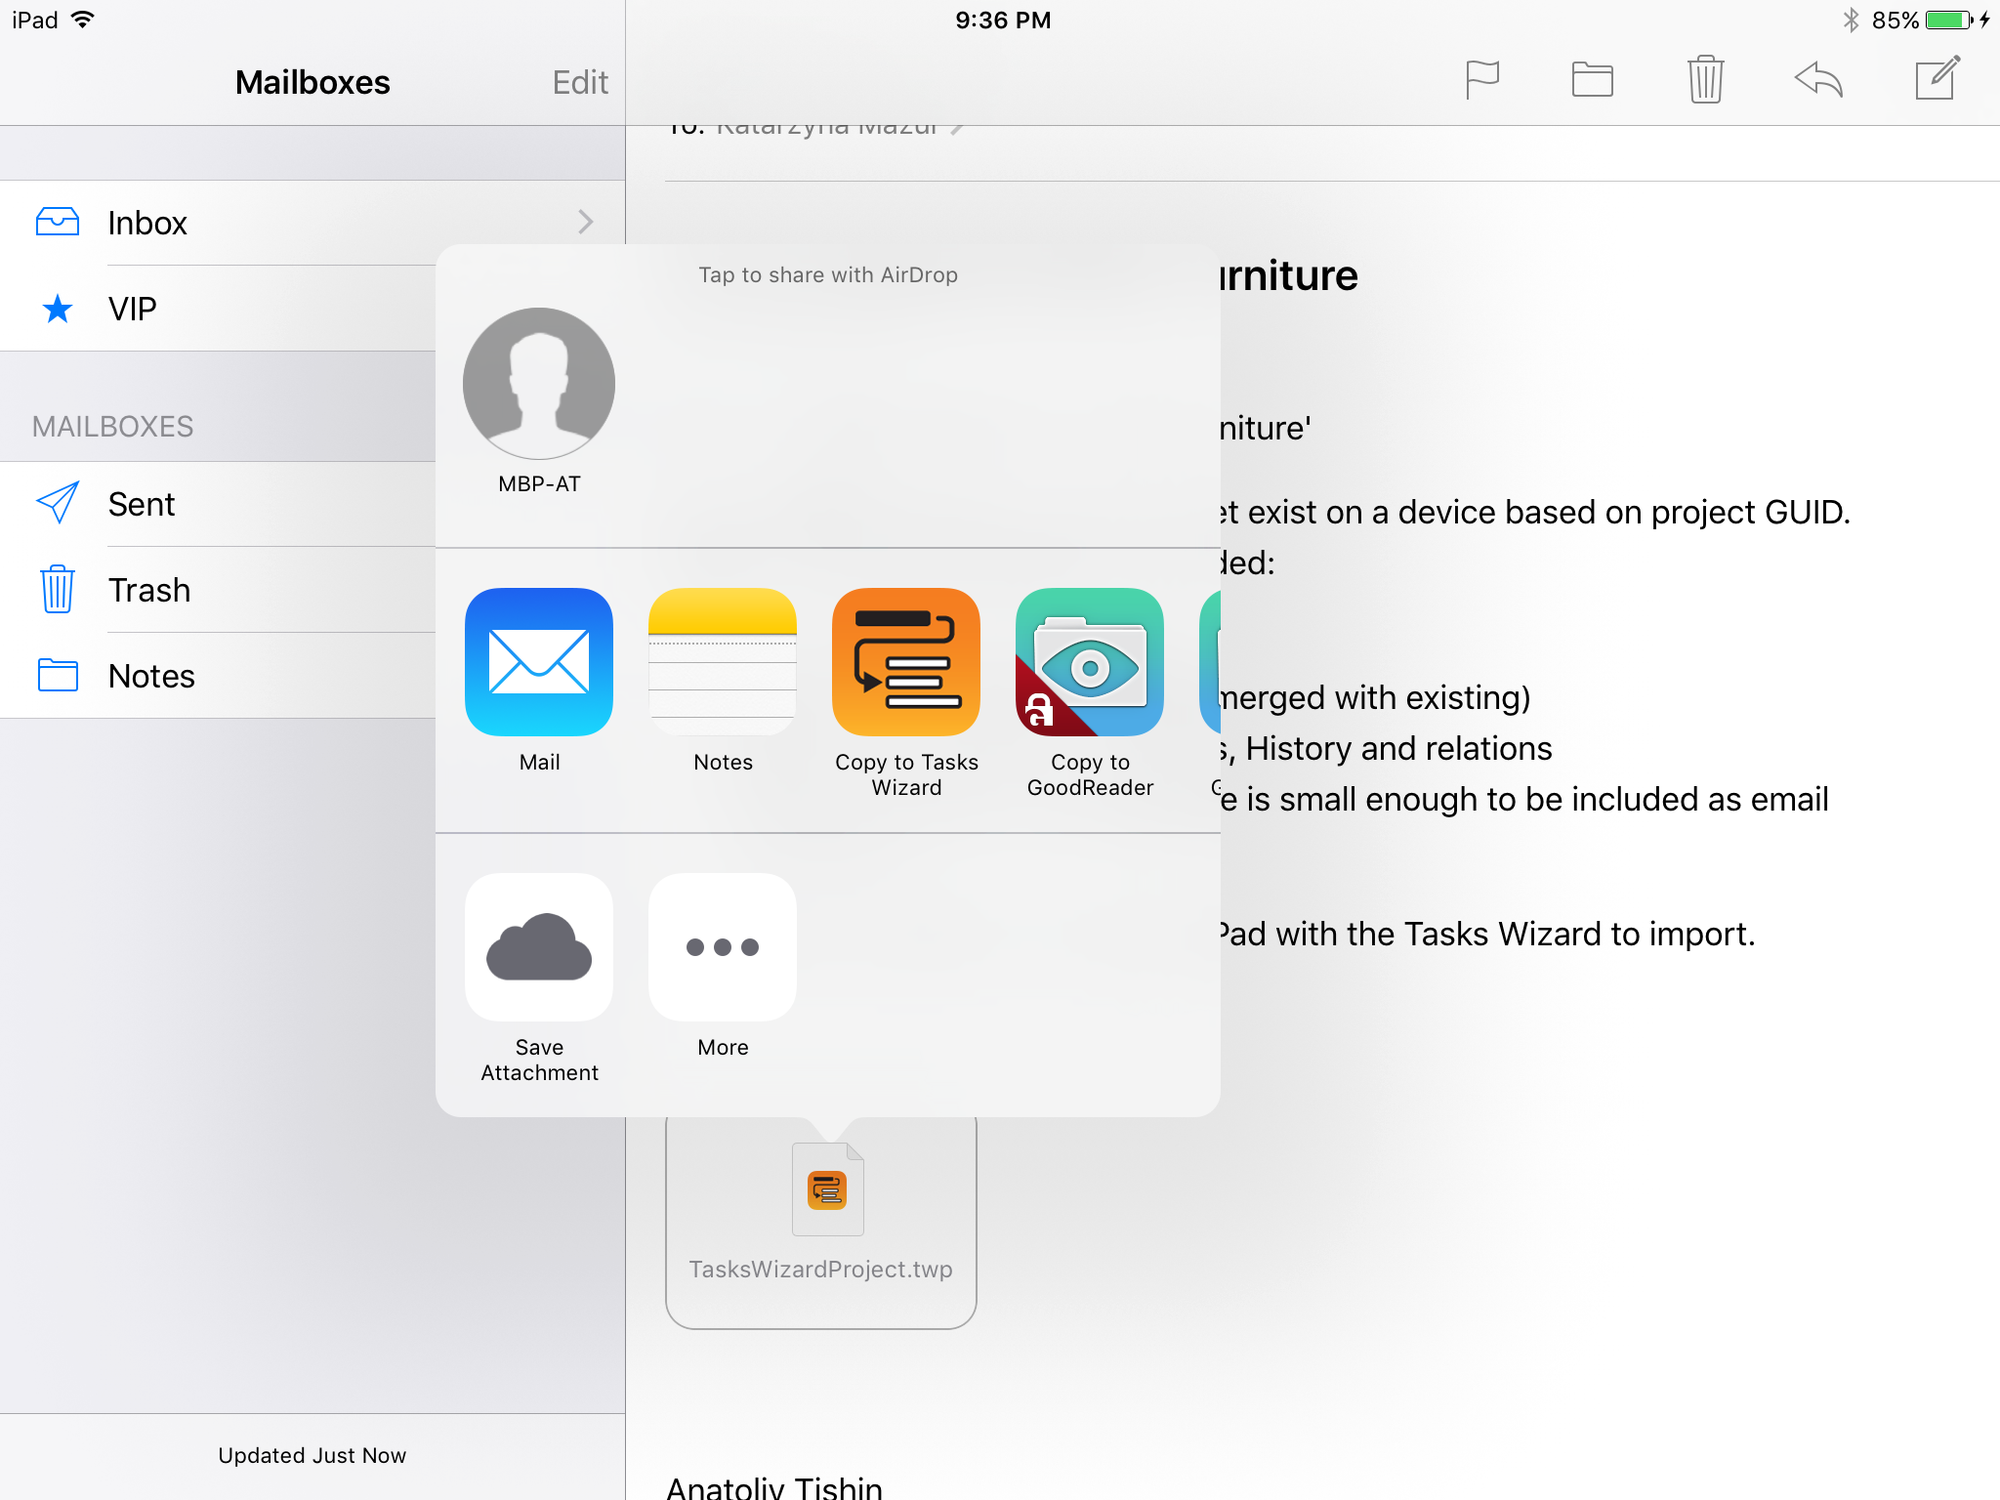Tap the Updated Just Now status text
Viewport: 2000px width, 1500px height.
tap(312, 1456)
